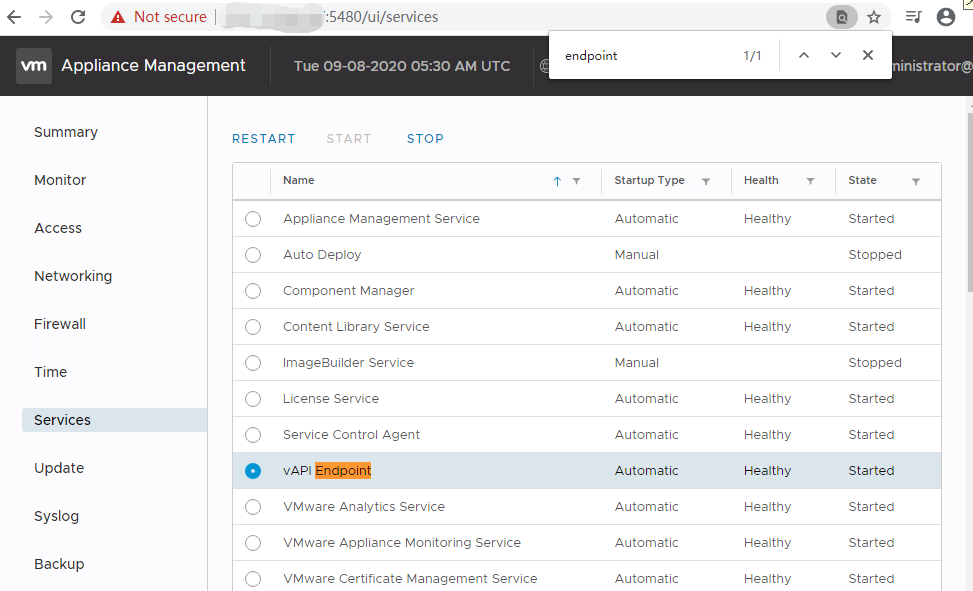Click the State column header
This screenshot has width=973, height=591.
tap(862, 181)
